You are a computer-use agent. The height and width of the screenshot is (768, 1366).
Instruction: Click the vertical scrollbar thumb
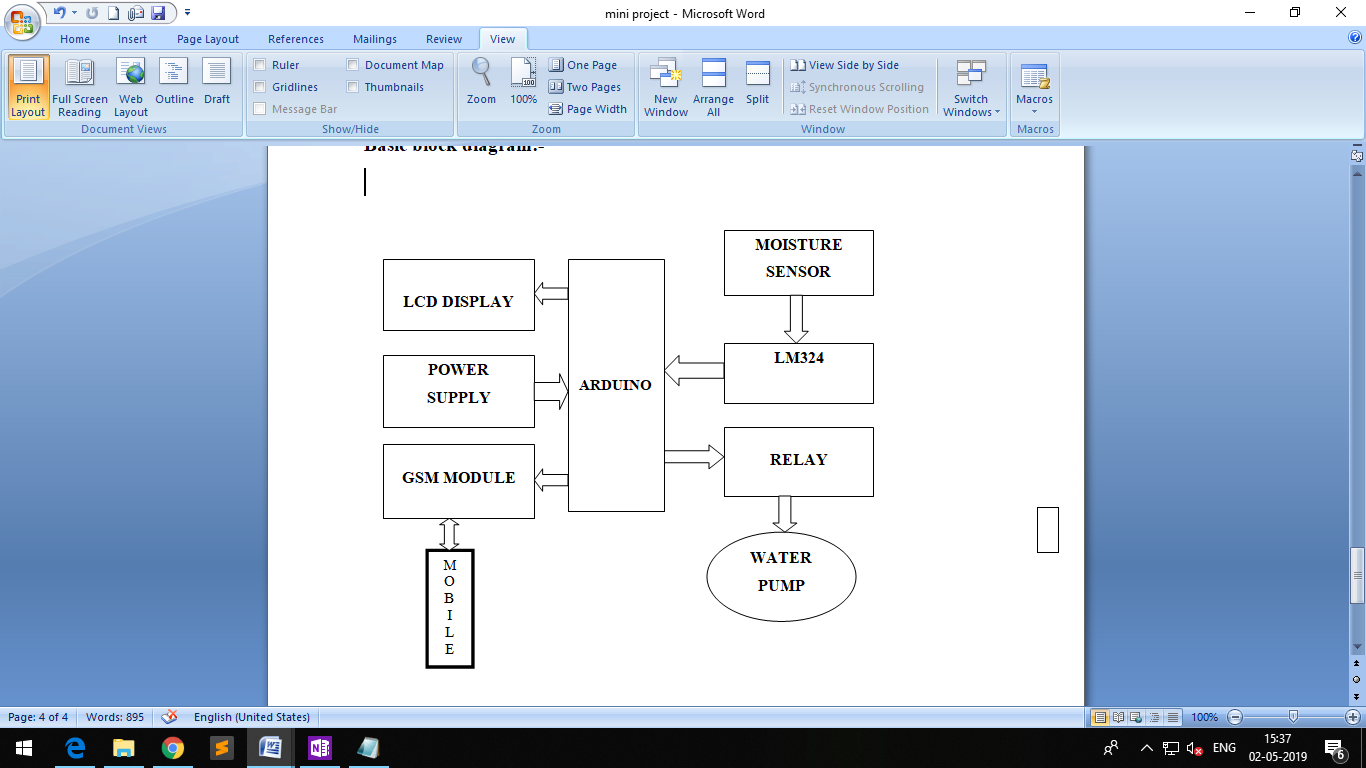tap(1357, 576)
